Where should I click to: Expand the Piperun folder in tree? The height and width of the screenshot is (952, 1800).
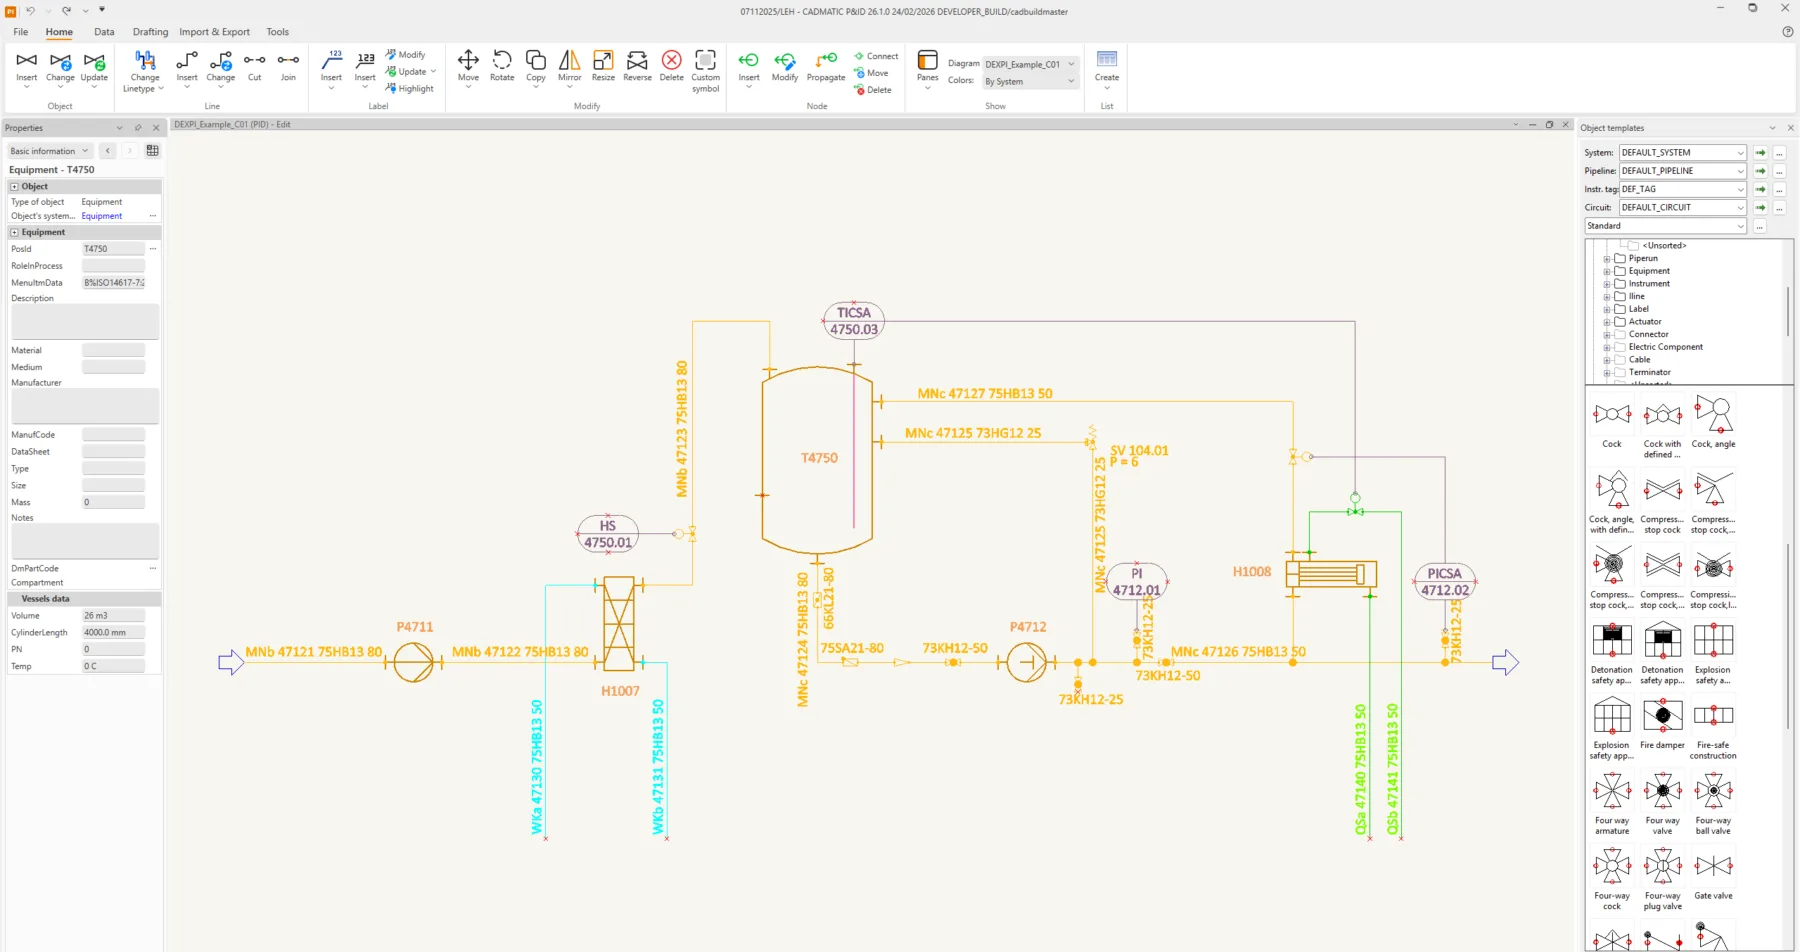click(x=1607, y=259)
